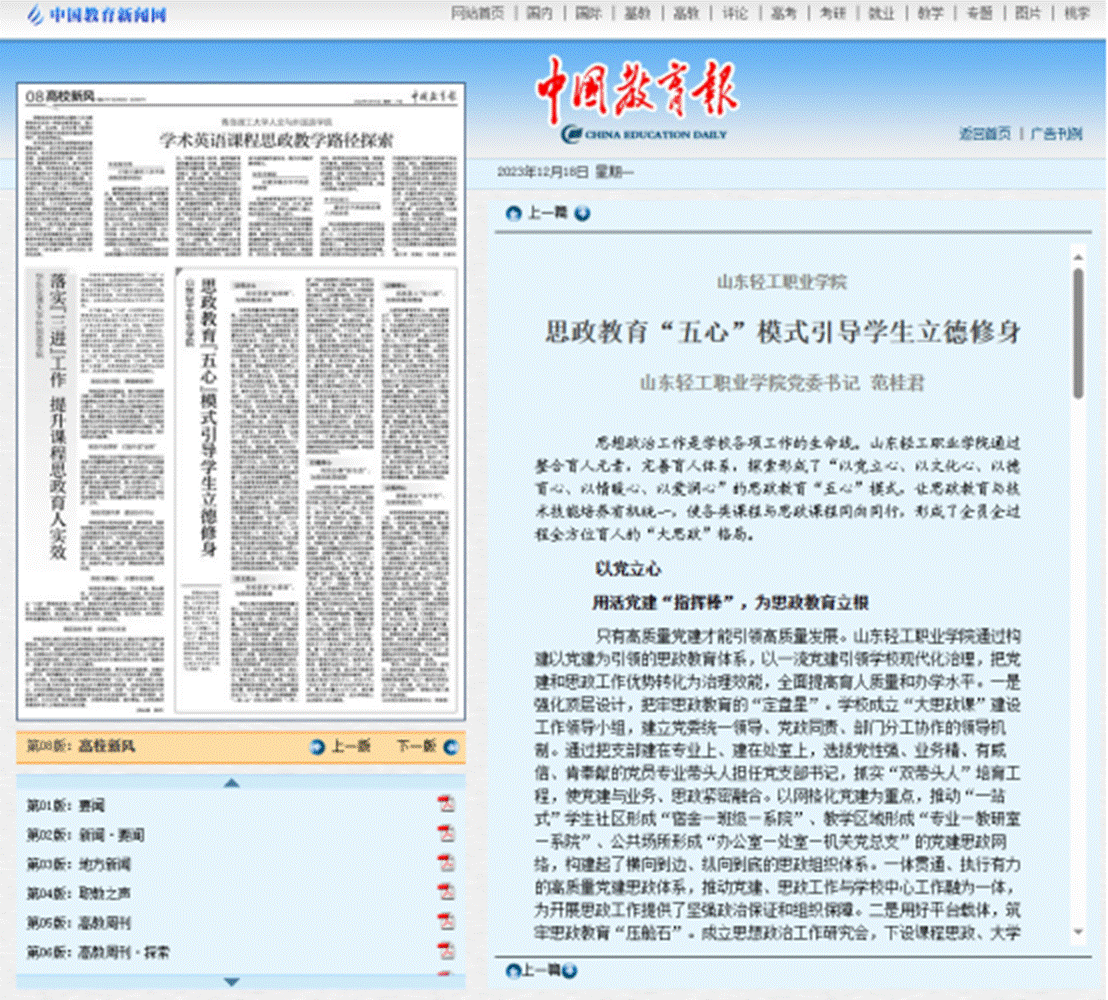Click the arrow icon right of 下一版
The image size is (1108, 1000).
coord(455,746)
